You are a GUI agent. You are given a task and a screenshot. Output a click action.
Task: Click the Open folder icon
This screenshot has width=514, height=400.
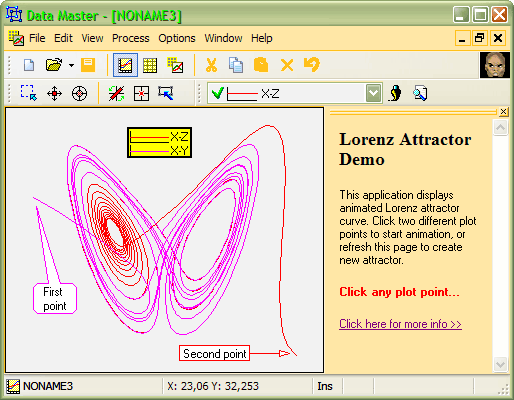click(54, 65)
